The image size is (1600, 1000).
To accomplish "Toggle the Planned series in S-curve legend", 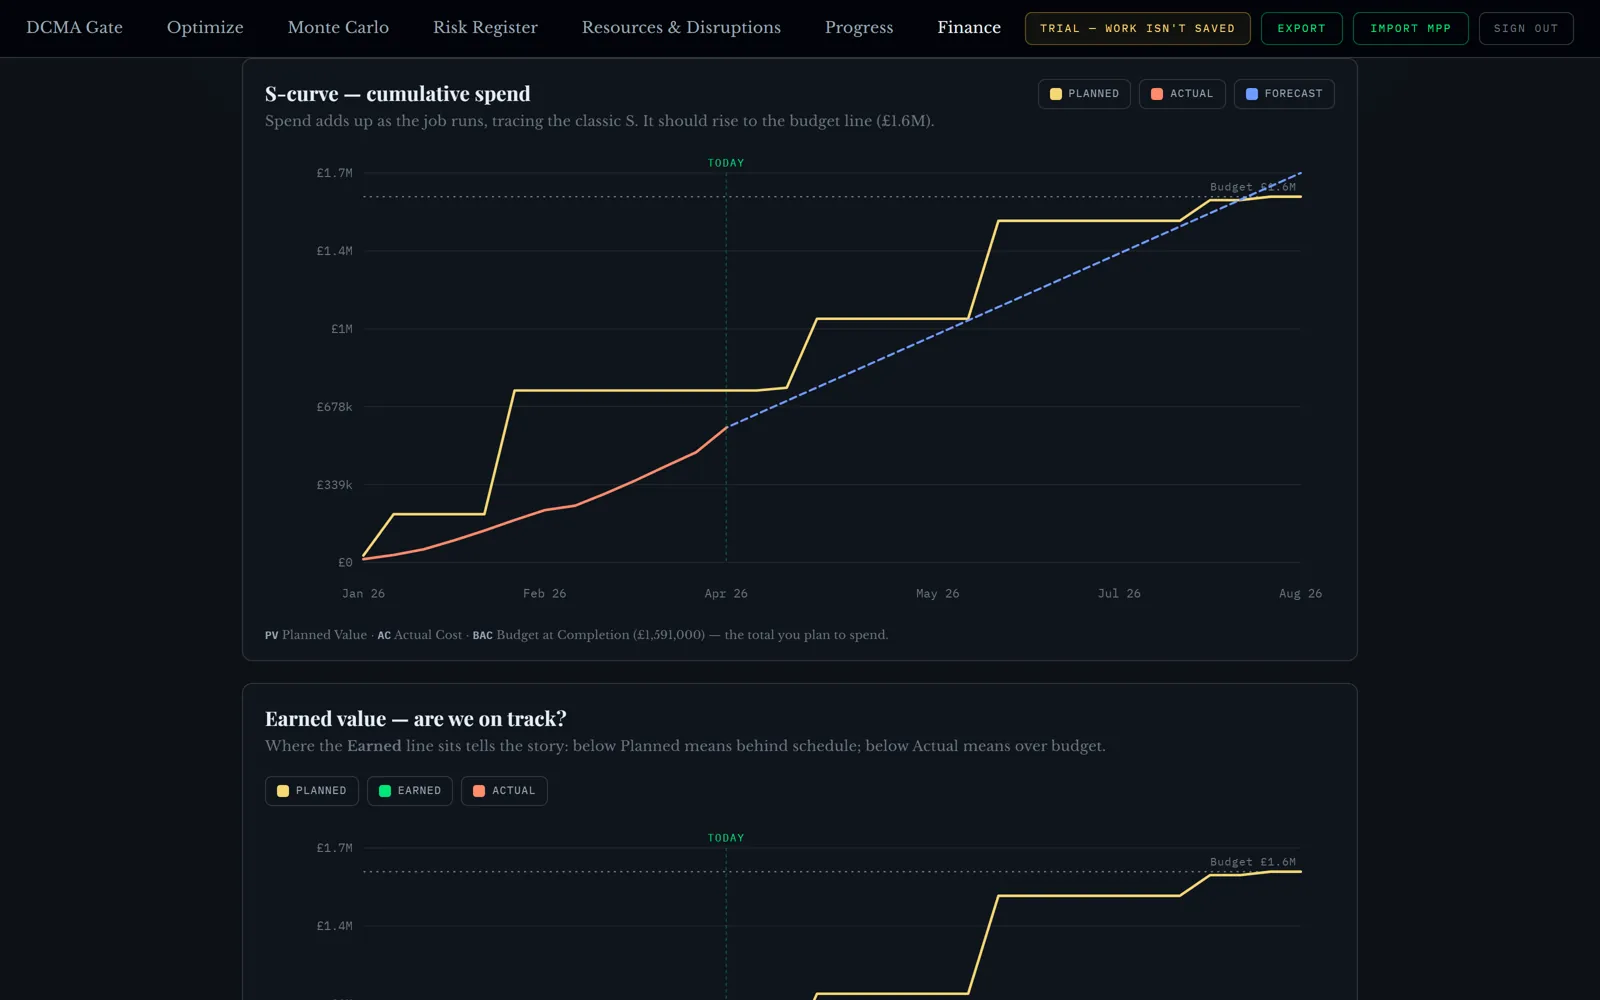I will point(1084,94).
